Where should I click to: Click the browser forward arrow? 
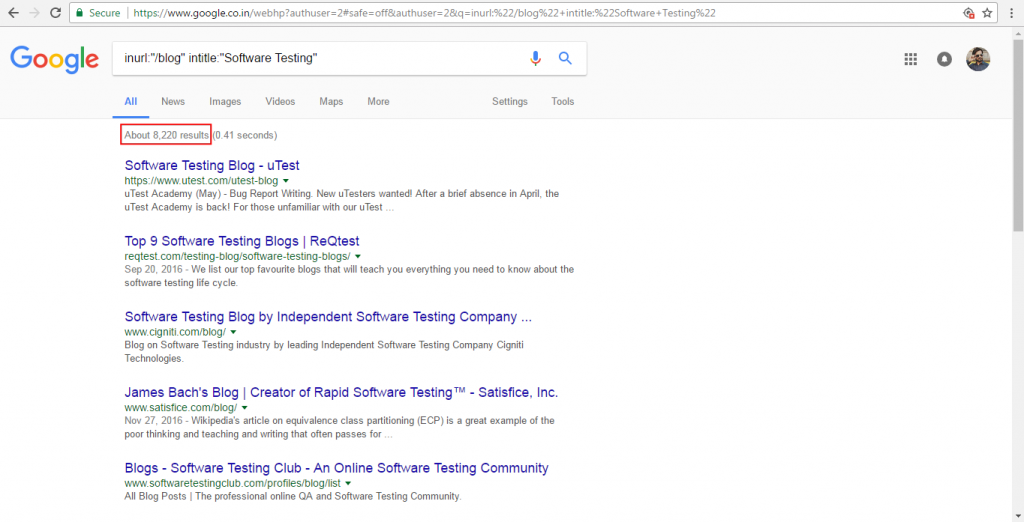[35, 13]
